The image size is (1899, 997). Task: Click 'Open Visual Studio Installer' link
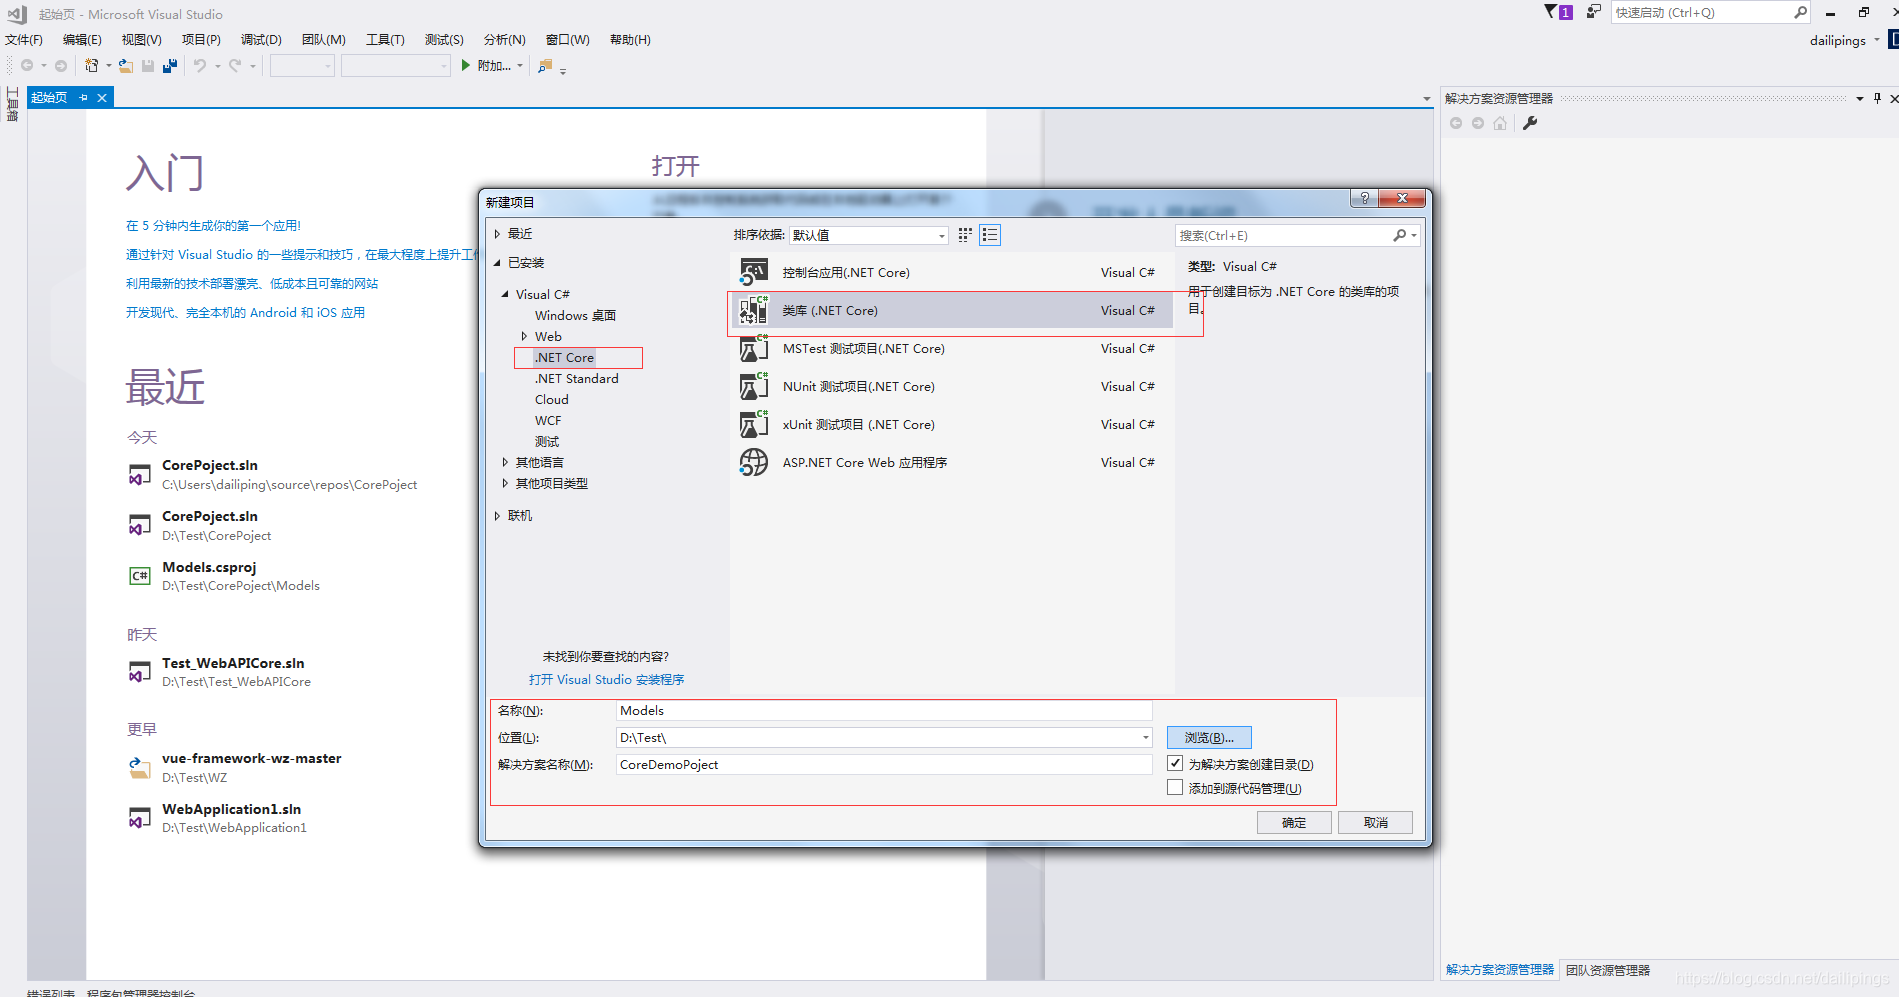[606, 679]
